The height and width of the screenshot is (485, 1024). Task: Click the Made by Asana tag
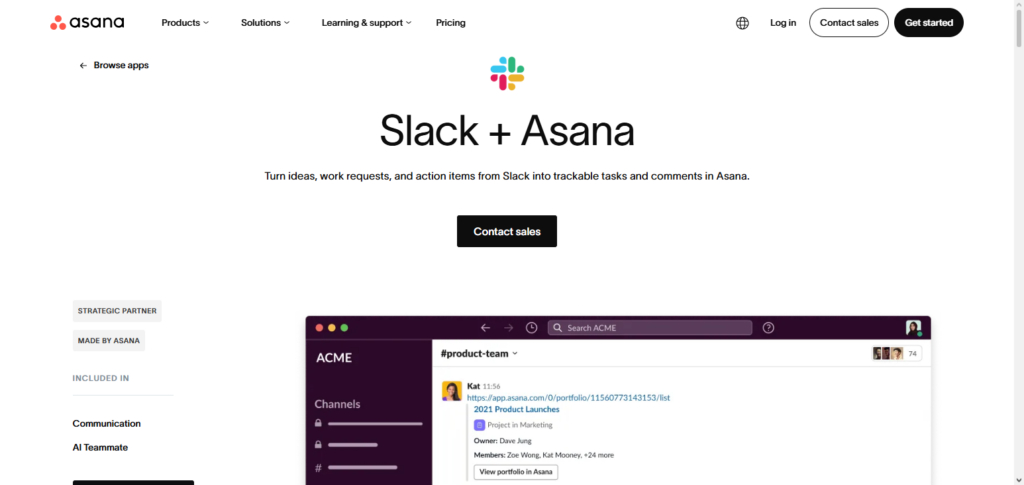108,340
